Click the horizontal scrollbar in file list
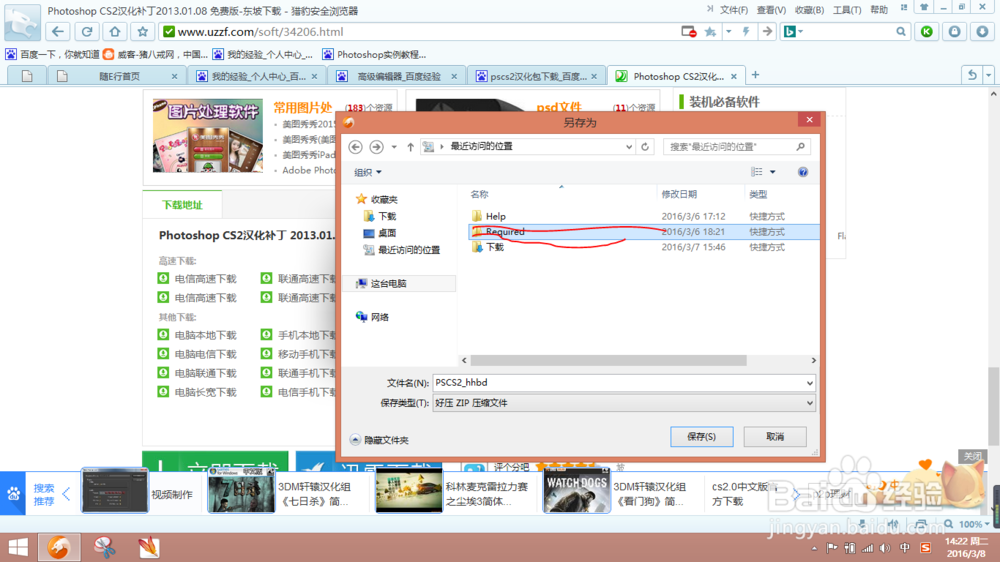The width and height of the screenshot is (1000, 562). pos(608,360)
